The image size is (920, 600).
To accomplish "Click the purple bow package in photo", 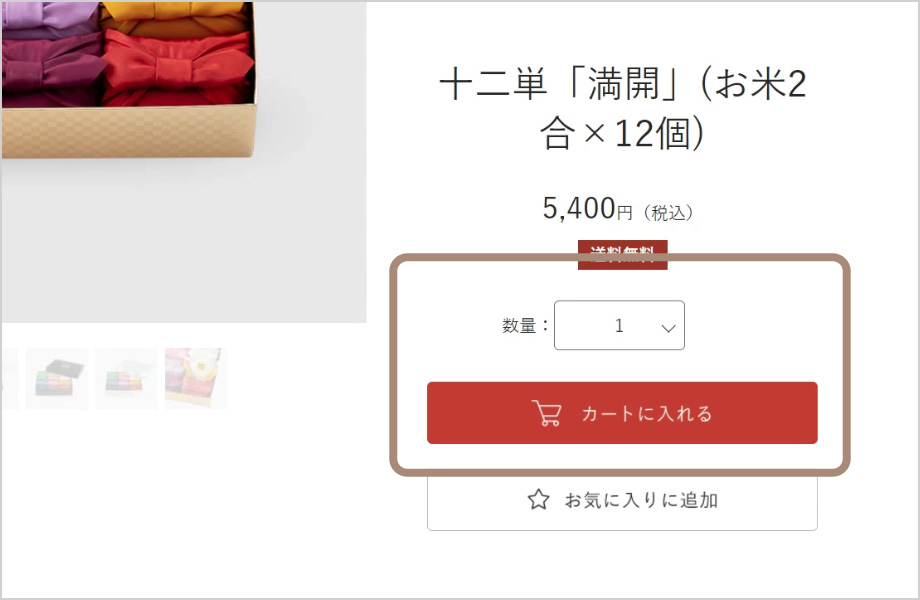I will pyautogui.click(x=52, y=67).
